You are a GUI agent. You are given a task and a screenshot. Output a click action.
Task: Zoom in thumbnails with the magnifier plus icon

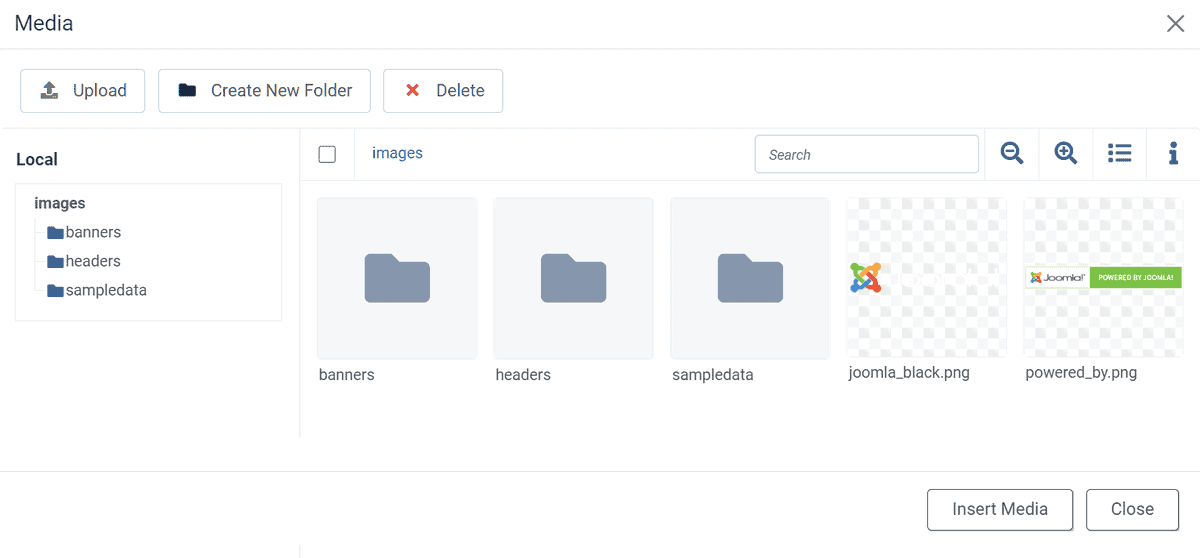1066,154
